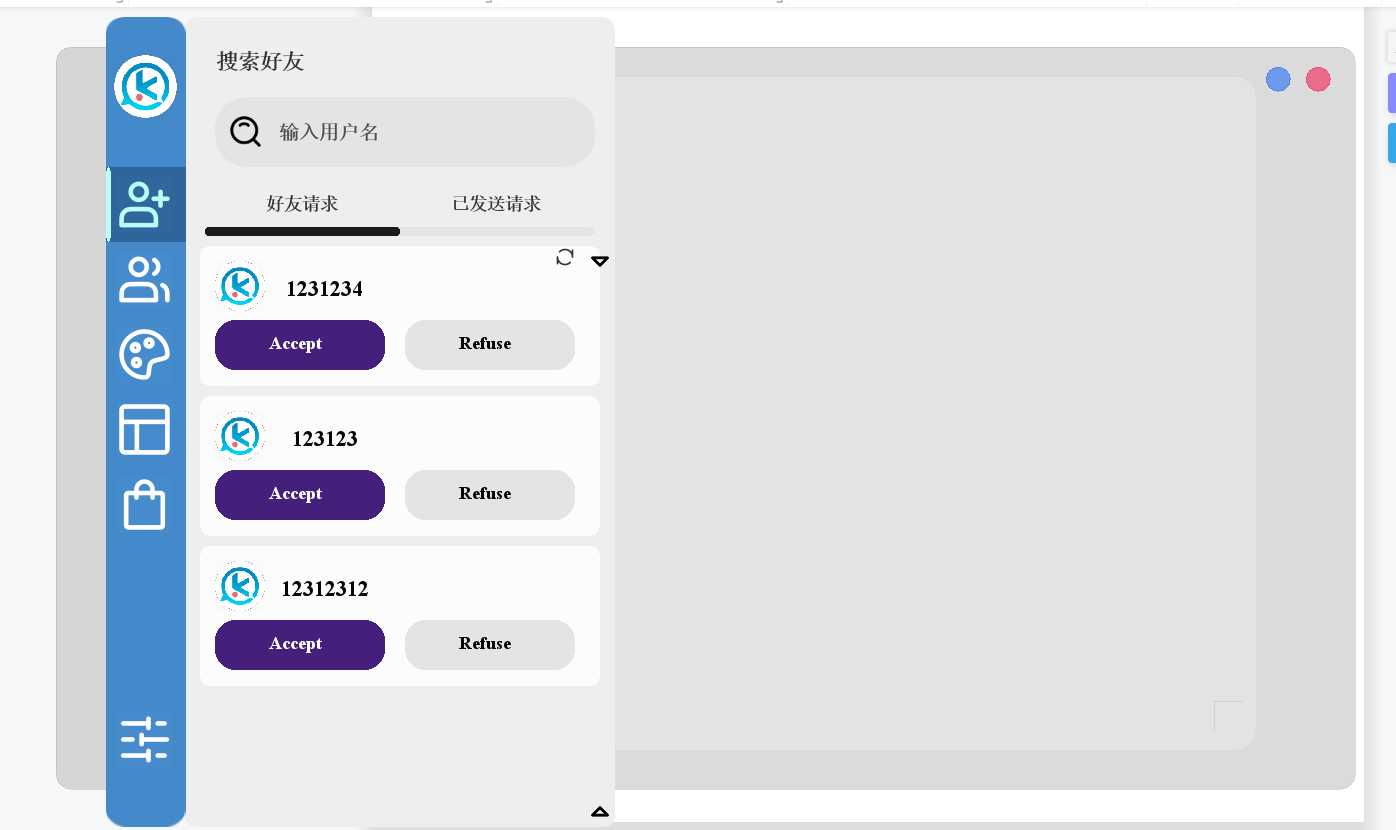Open the add friend sidebar icon
Viewport: 1396px width, 830px height.
[x=145, y=205]
